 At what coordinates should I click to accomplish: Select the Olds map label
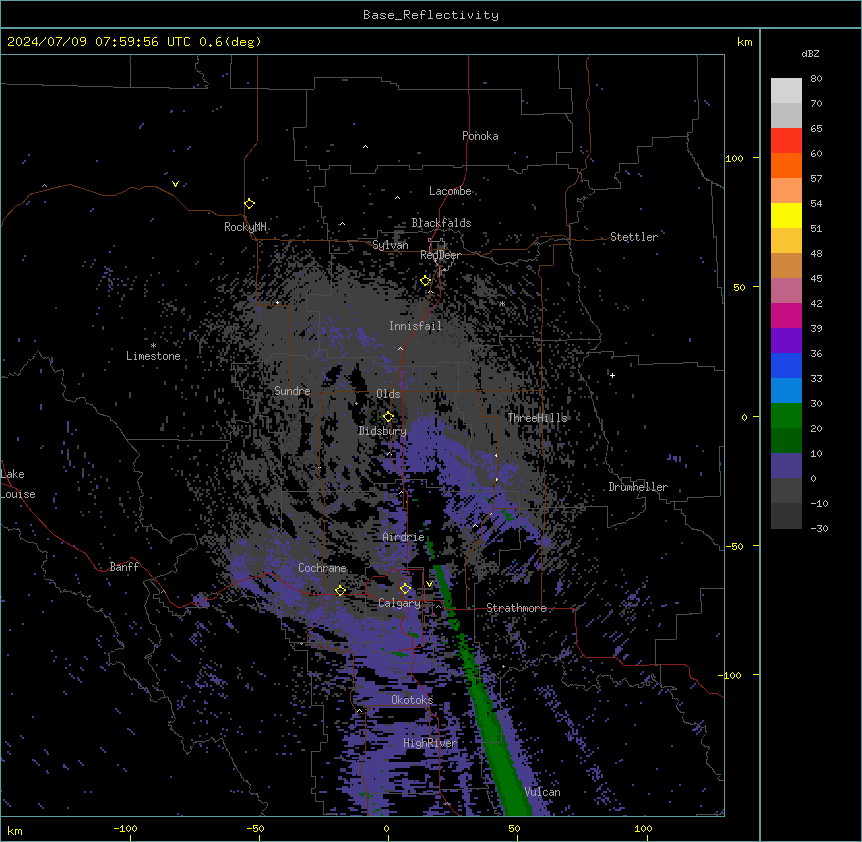tap(388, 394)
